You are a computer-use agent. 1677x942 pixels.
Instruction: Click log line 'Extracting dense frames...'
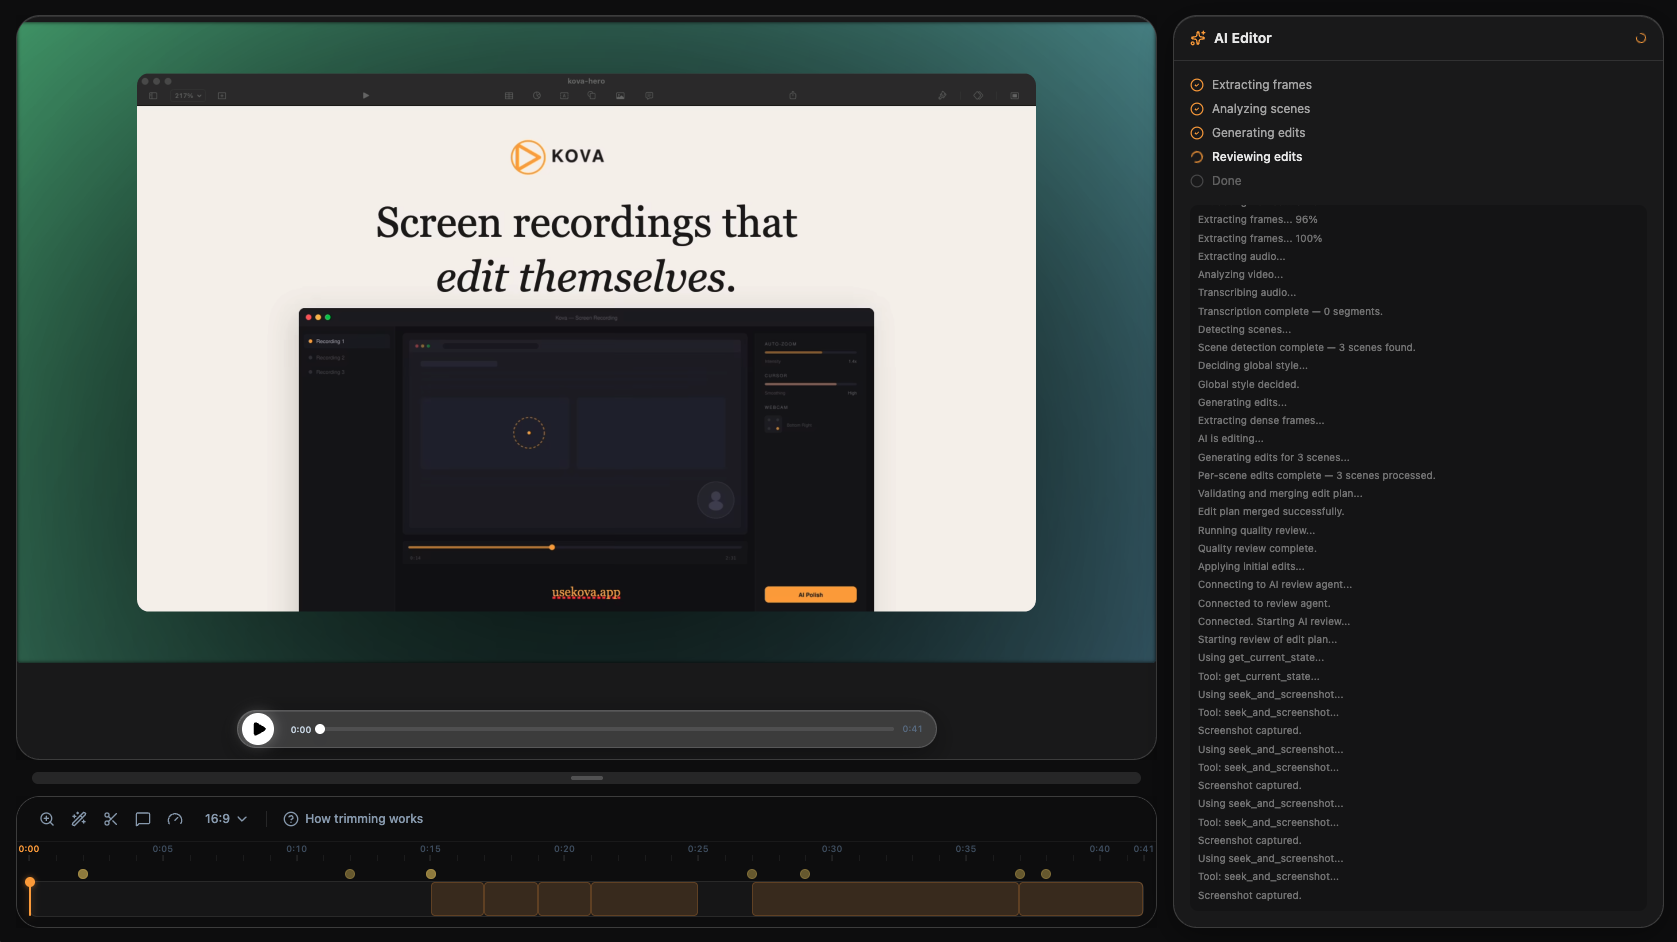1261,421
